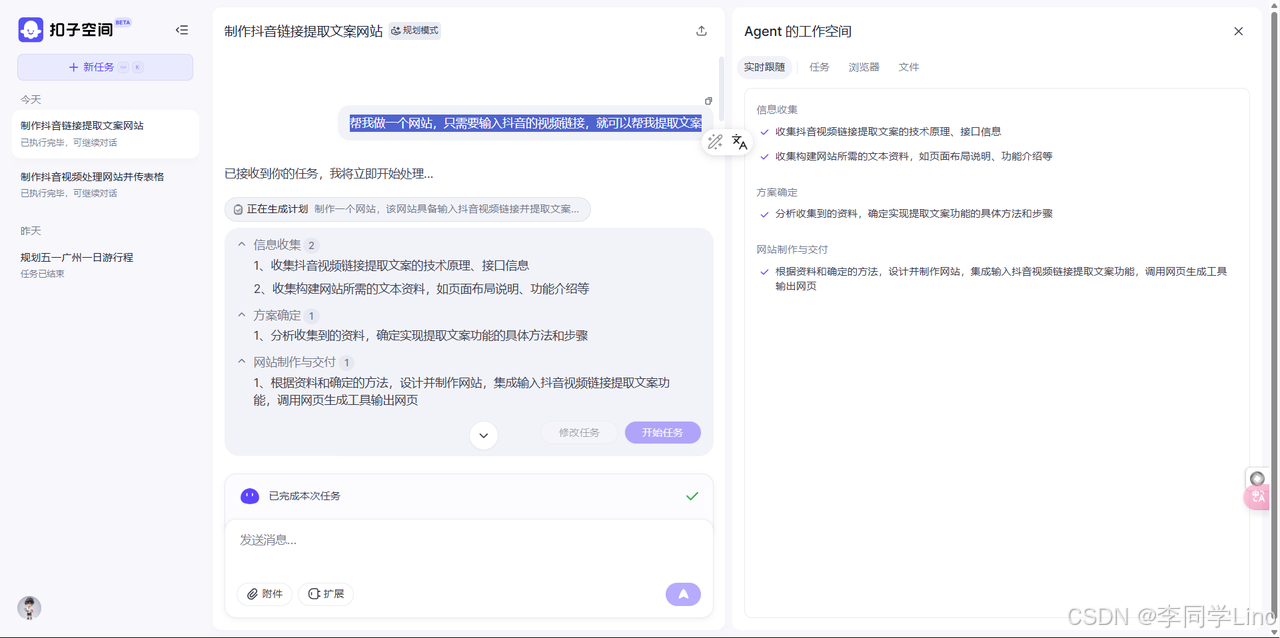Click the 昨天 group label in sidebar
1280x638 pixels.
(31, 231)
